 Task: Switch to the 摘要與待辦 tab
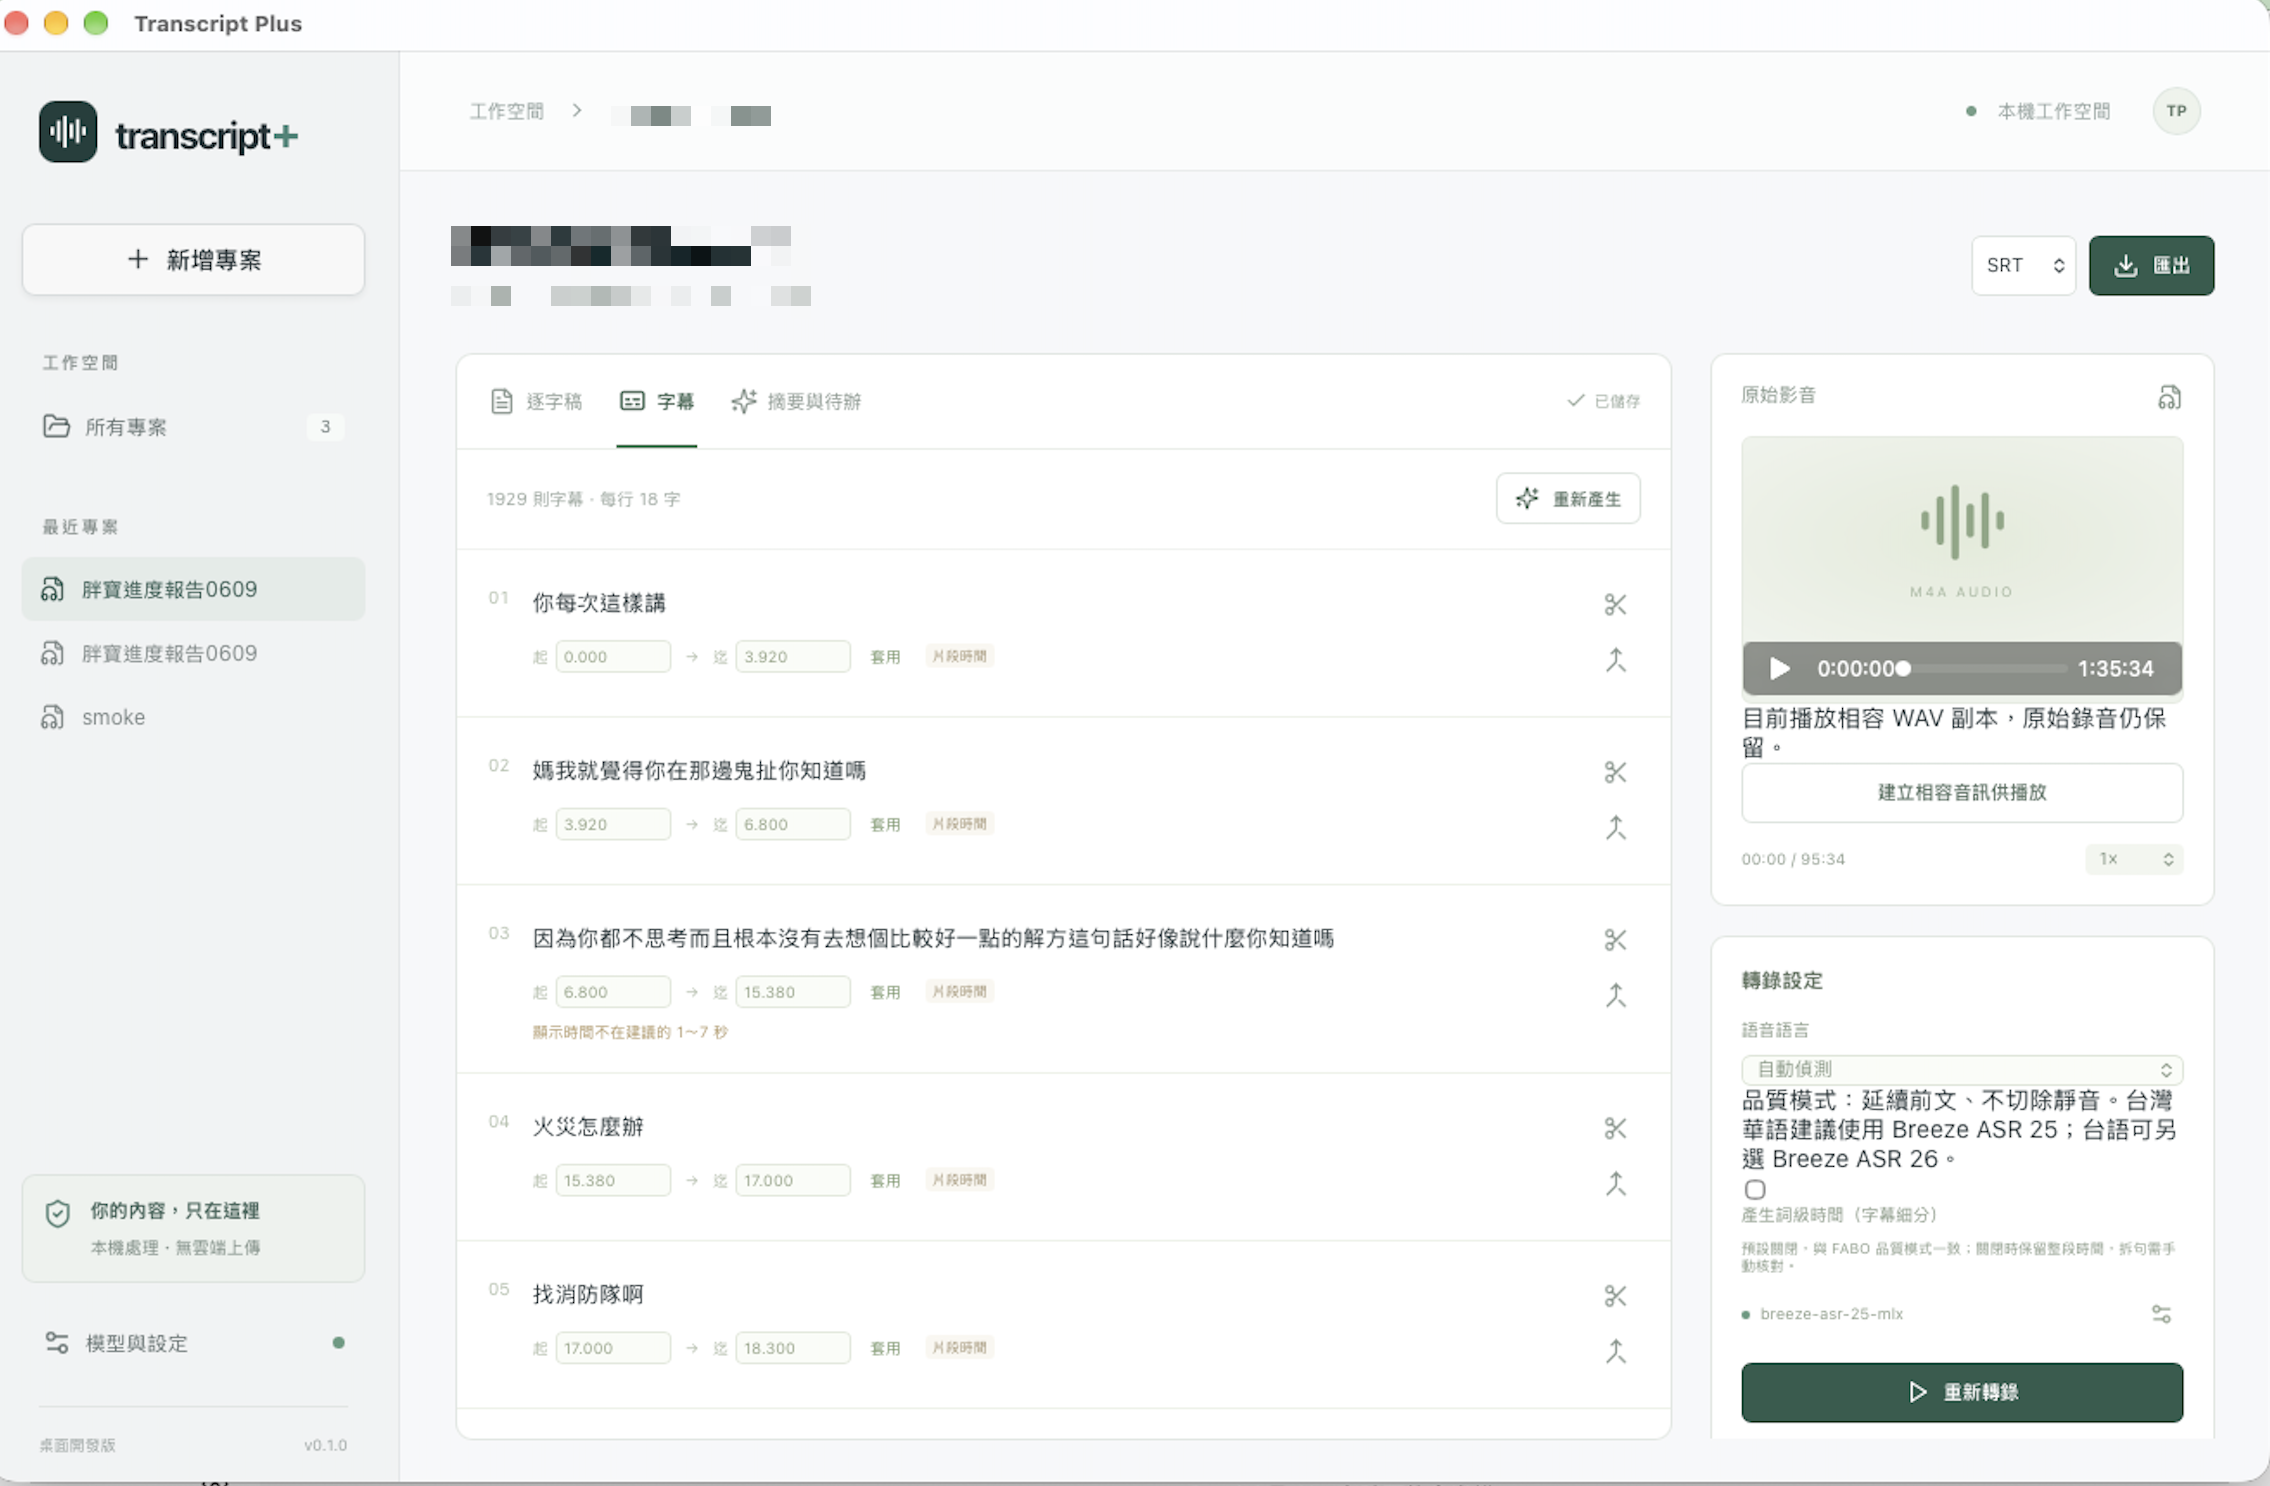click(796, 401)
